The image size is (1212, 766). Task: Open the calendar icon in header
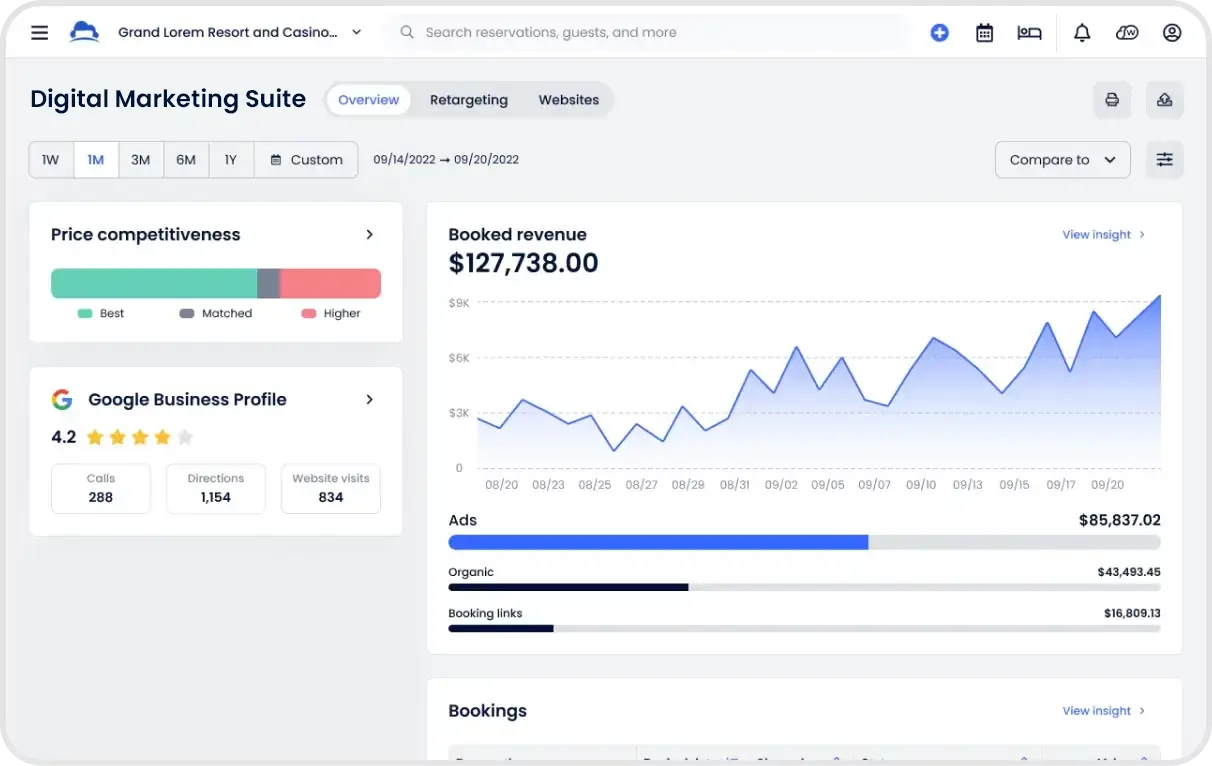985,32
